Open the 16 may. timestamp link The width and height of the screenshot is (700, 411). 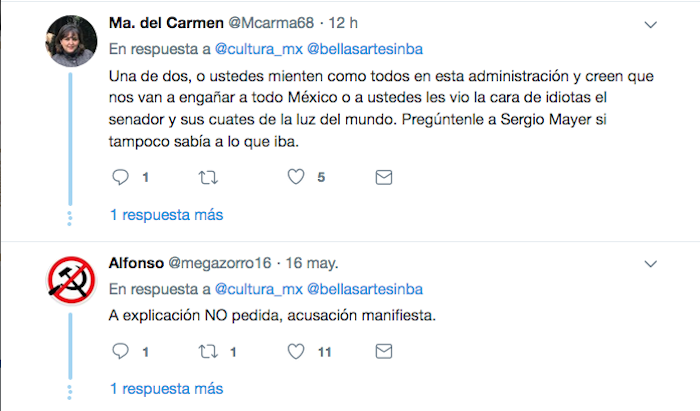coord(310,264)
